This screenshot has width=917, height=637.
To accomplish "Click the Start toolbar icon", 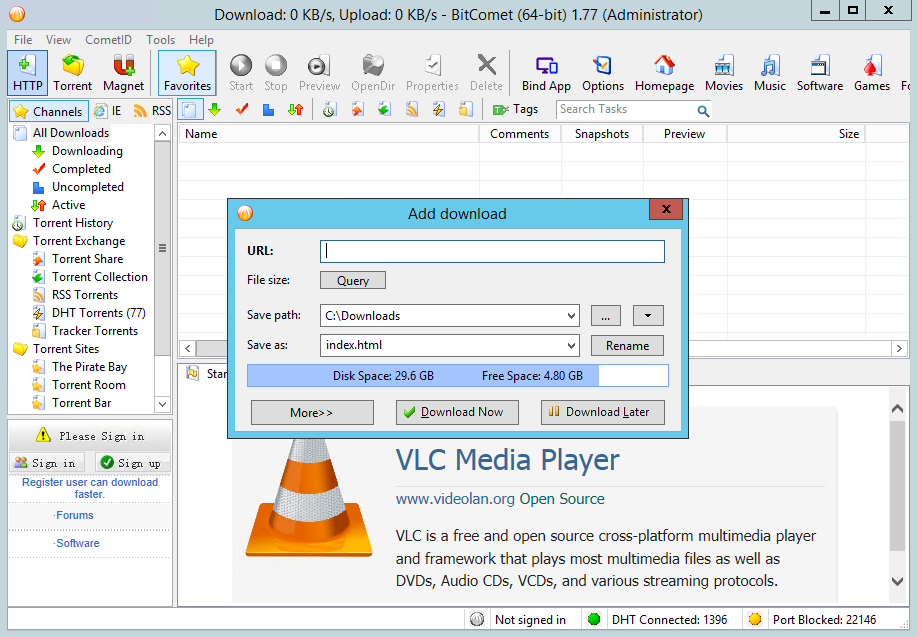I will tap(241, 73).
